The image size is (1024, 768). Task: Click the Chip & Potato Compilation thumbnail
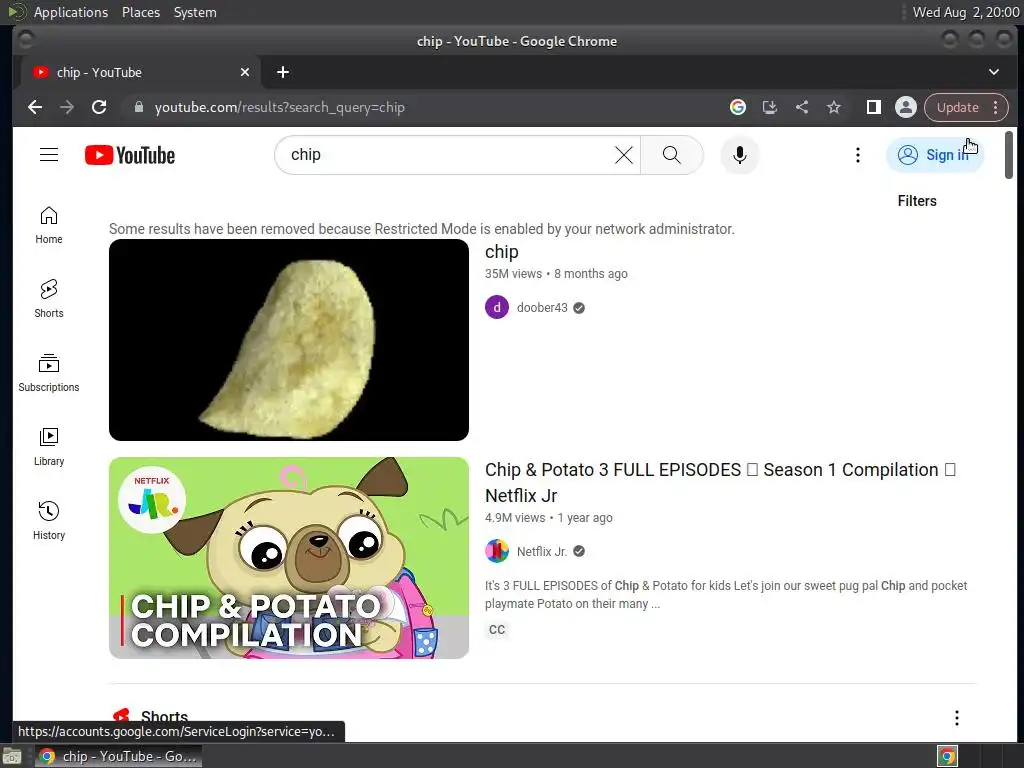[x=289, y=558]
